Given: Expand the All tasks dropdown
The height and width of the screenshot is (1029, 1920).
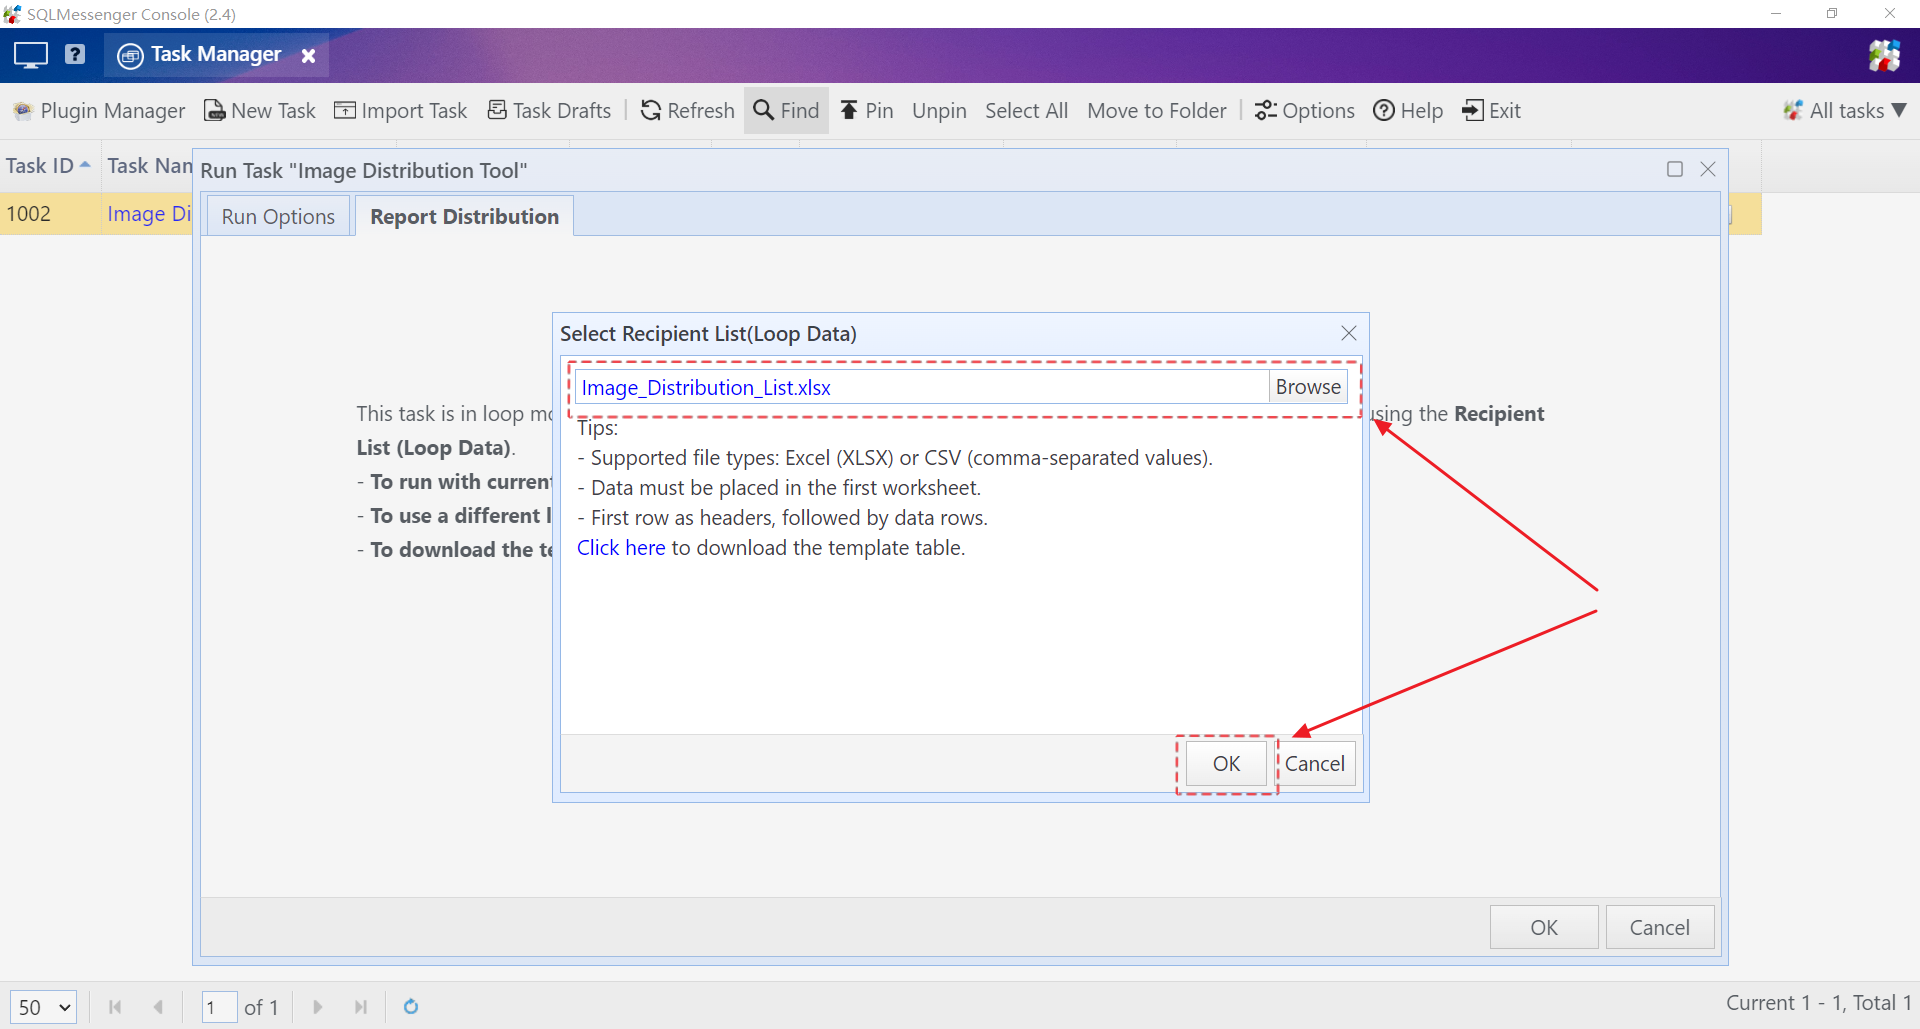Looking at the screenshot, I should [1845, 111].
